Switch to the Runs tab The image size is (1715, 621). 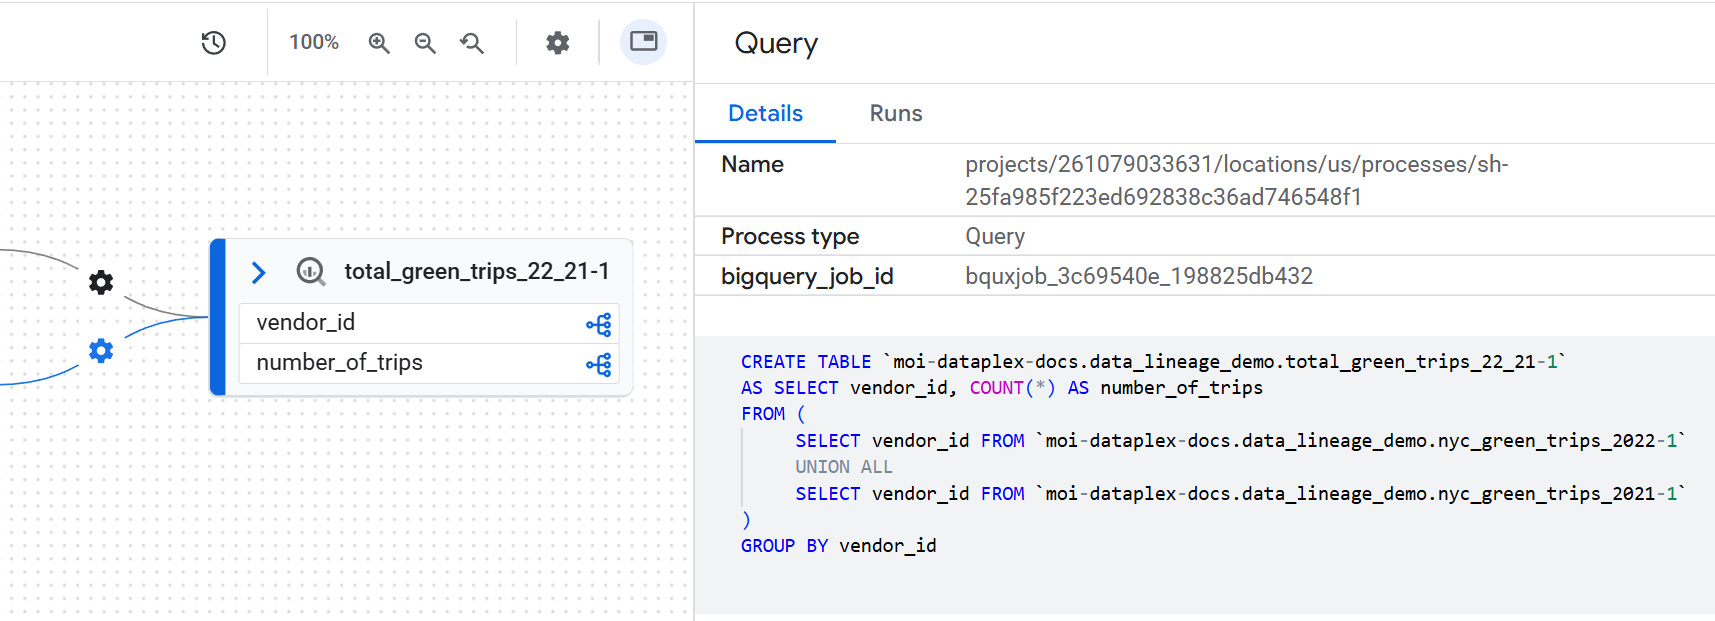895,114
